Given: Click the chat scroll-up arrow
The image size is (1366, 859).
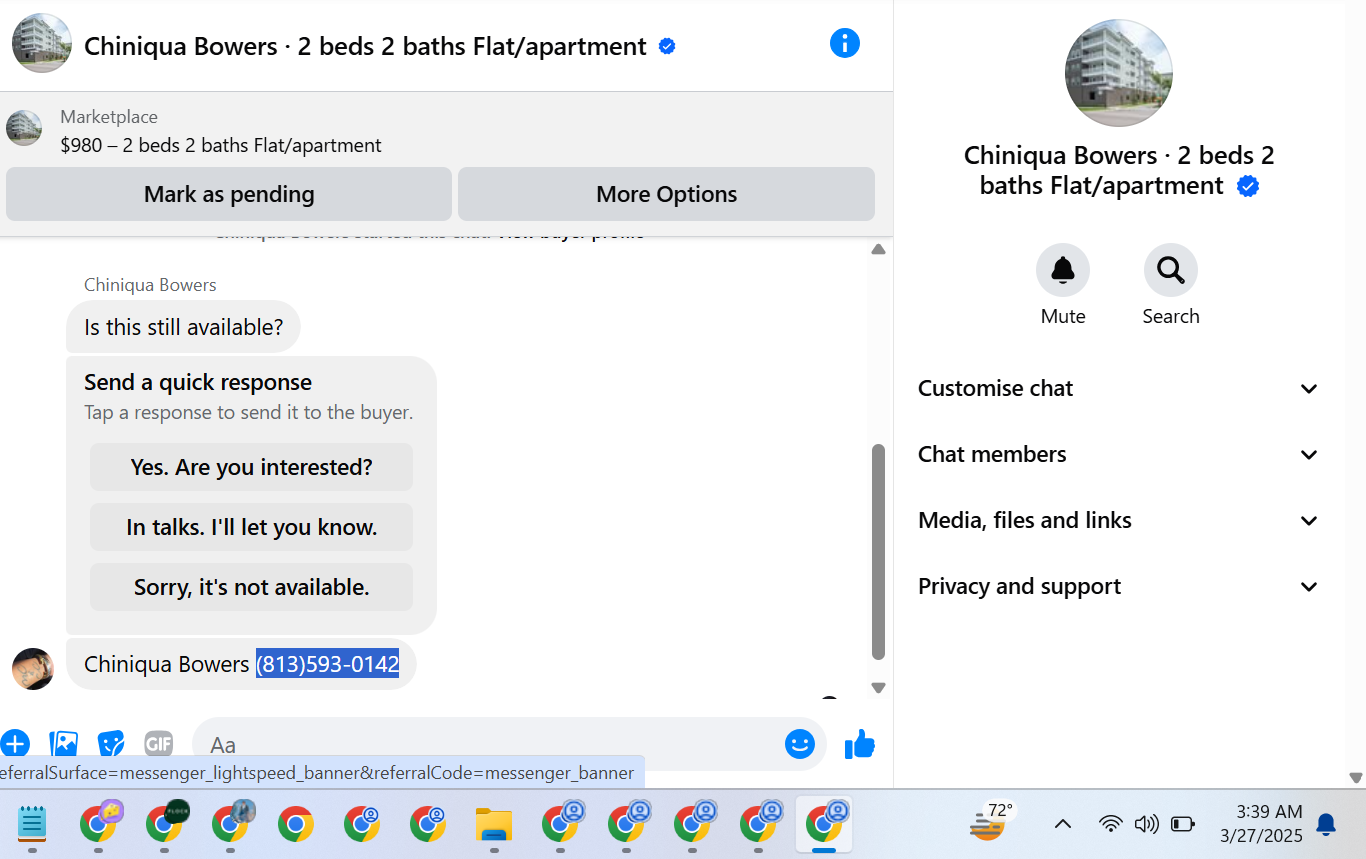Looking at the screenshot, I should [x=878, y=249].
